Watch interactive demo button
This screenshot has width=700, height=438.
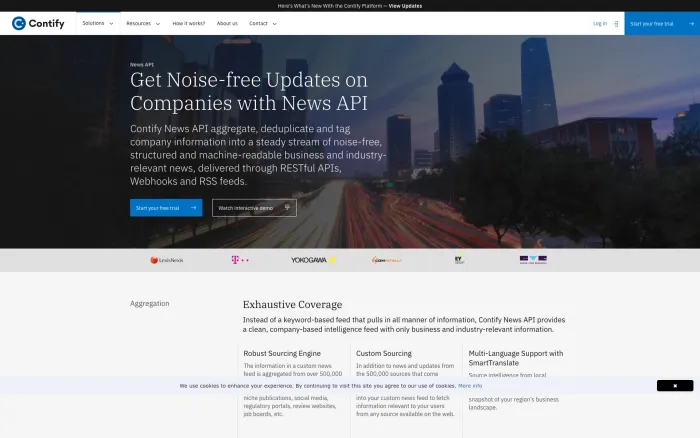click(254, 208)
